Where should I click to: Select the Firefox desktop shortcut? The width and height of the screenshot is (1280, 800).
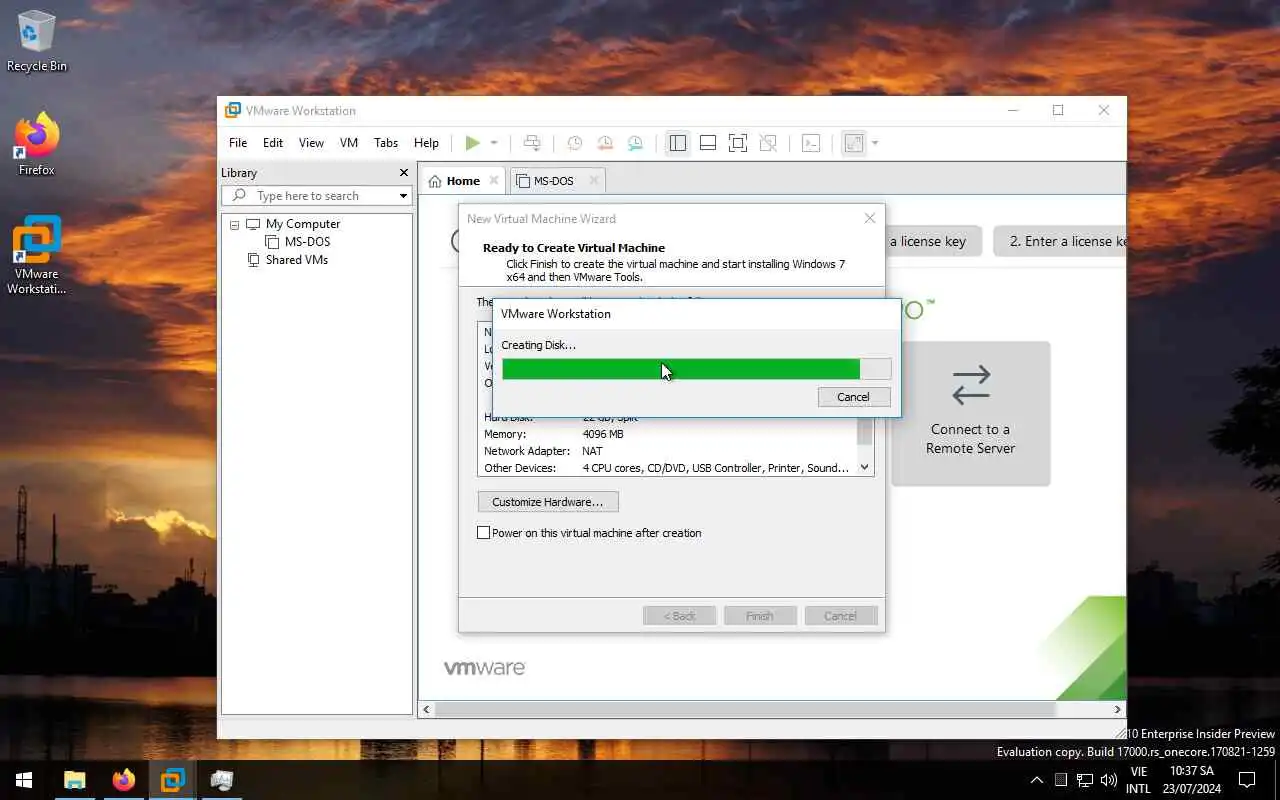tap(37, 145)
